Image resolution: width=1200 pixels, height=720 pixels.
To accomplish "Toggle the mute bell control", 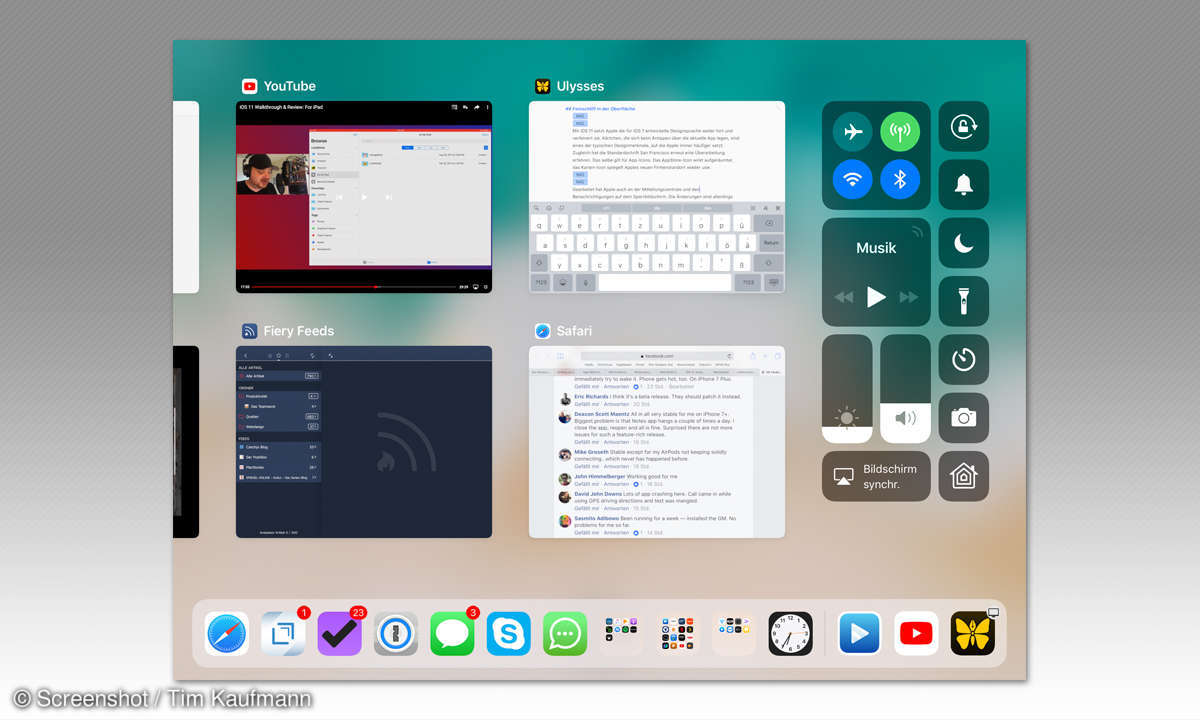I will point(964,185).
